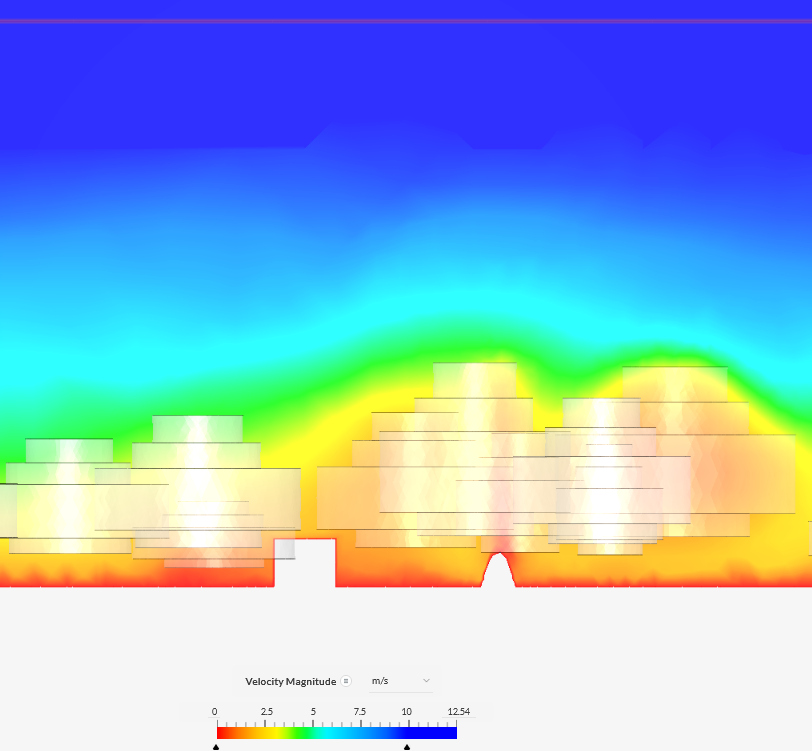Click the 7.5 tick label on the scale
The width and height of the screenshot is (812, 751).
point(360,711)
